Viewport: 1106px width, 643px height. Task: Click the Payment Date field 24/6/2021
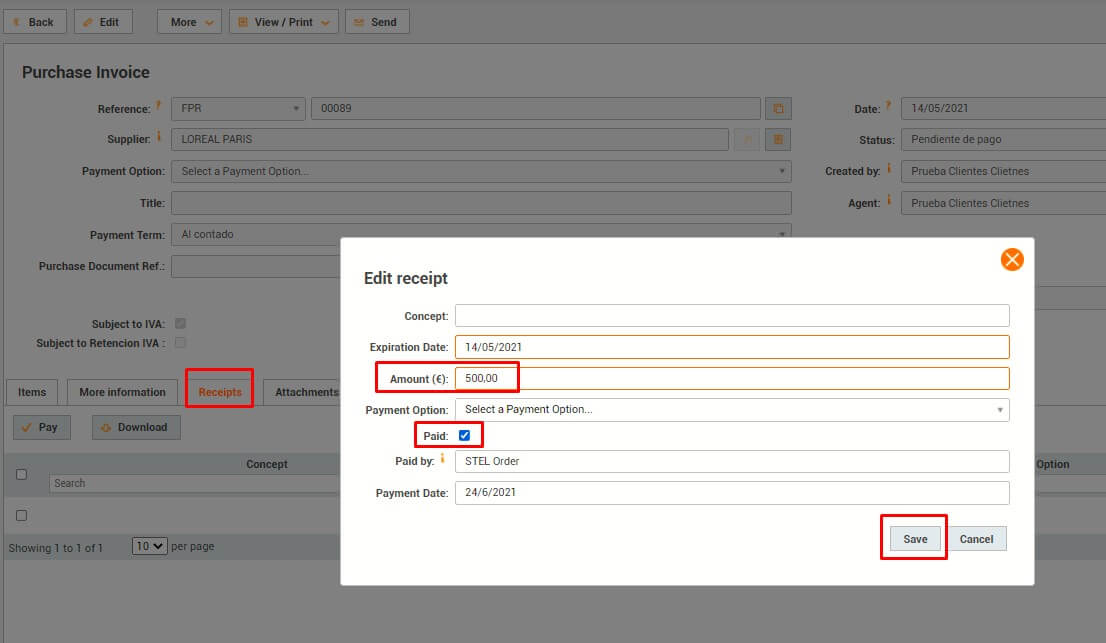coord(732,493)
